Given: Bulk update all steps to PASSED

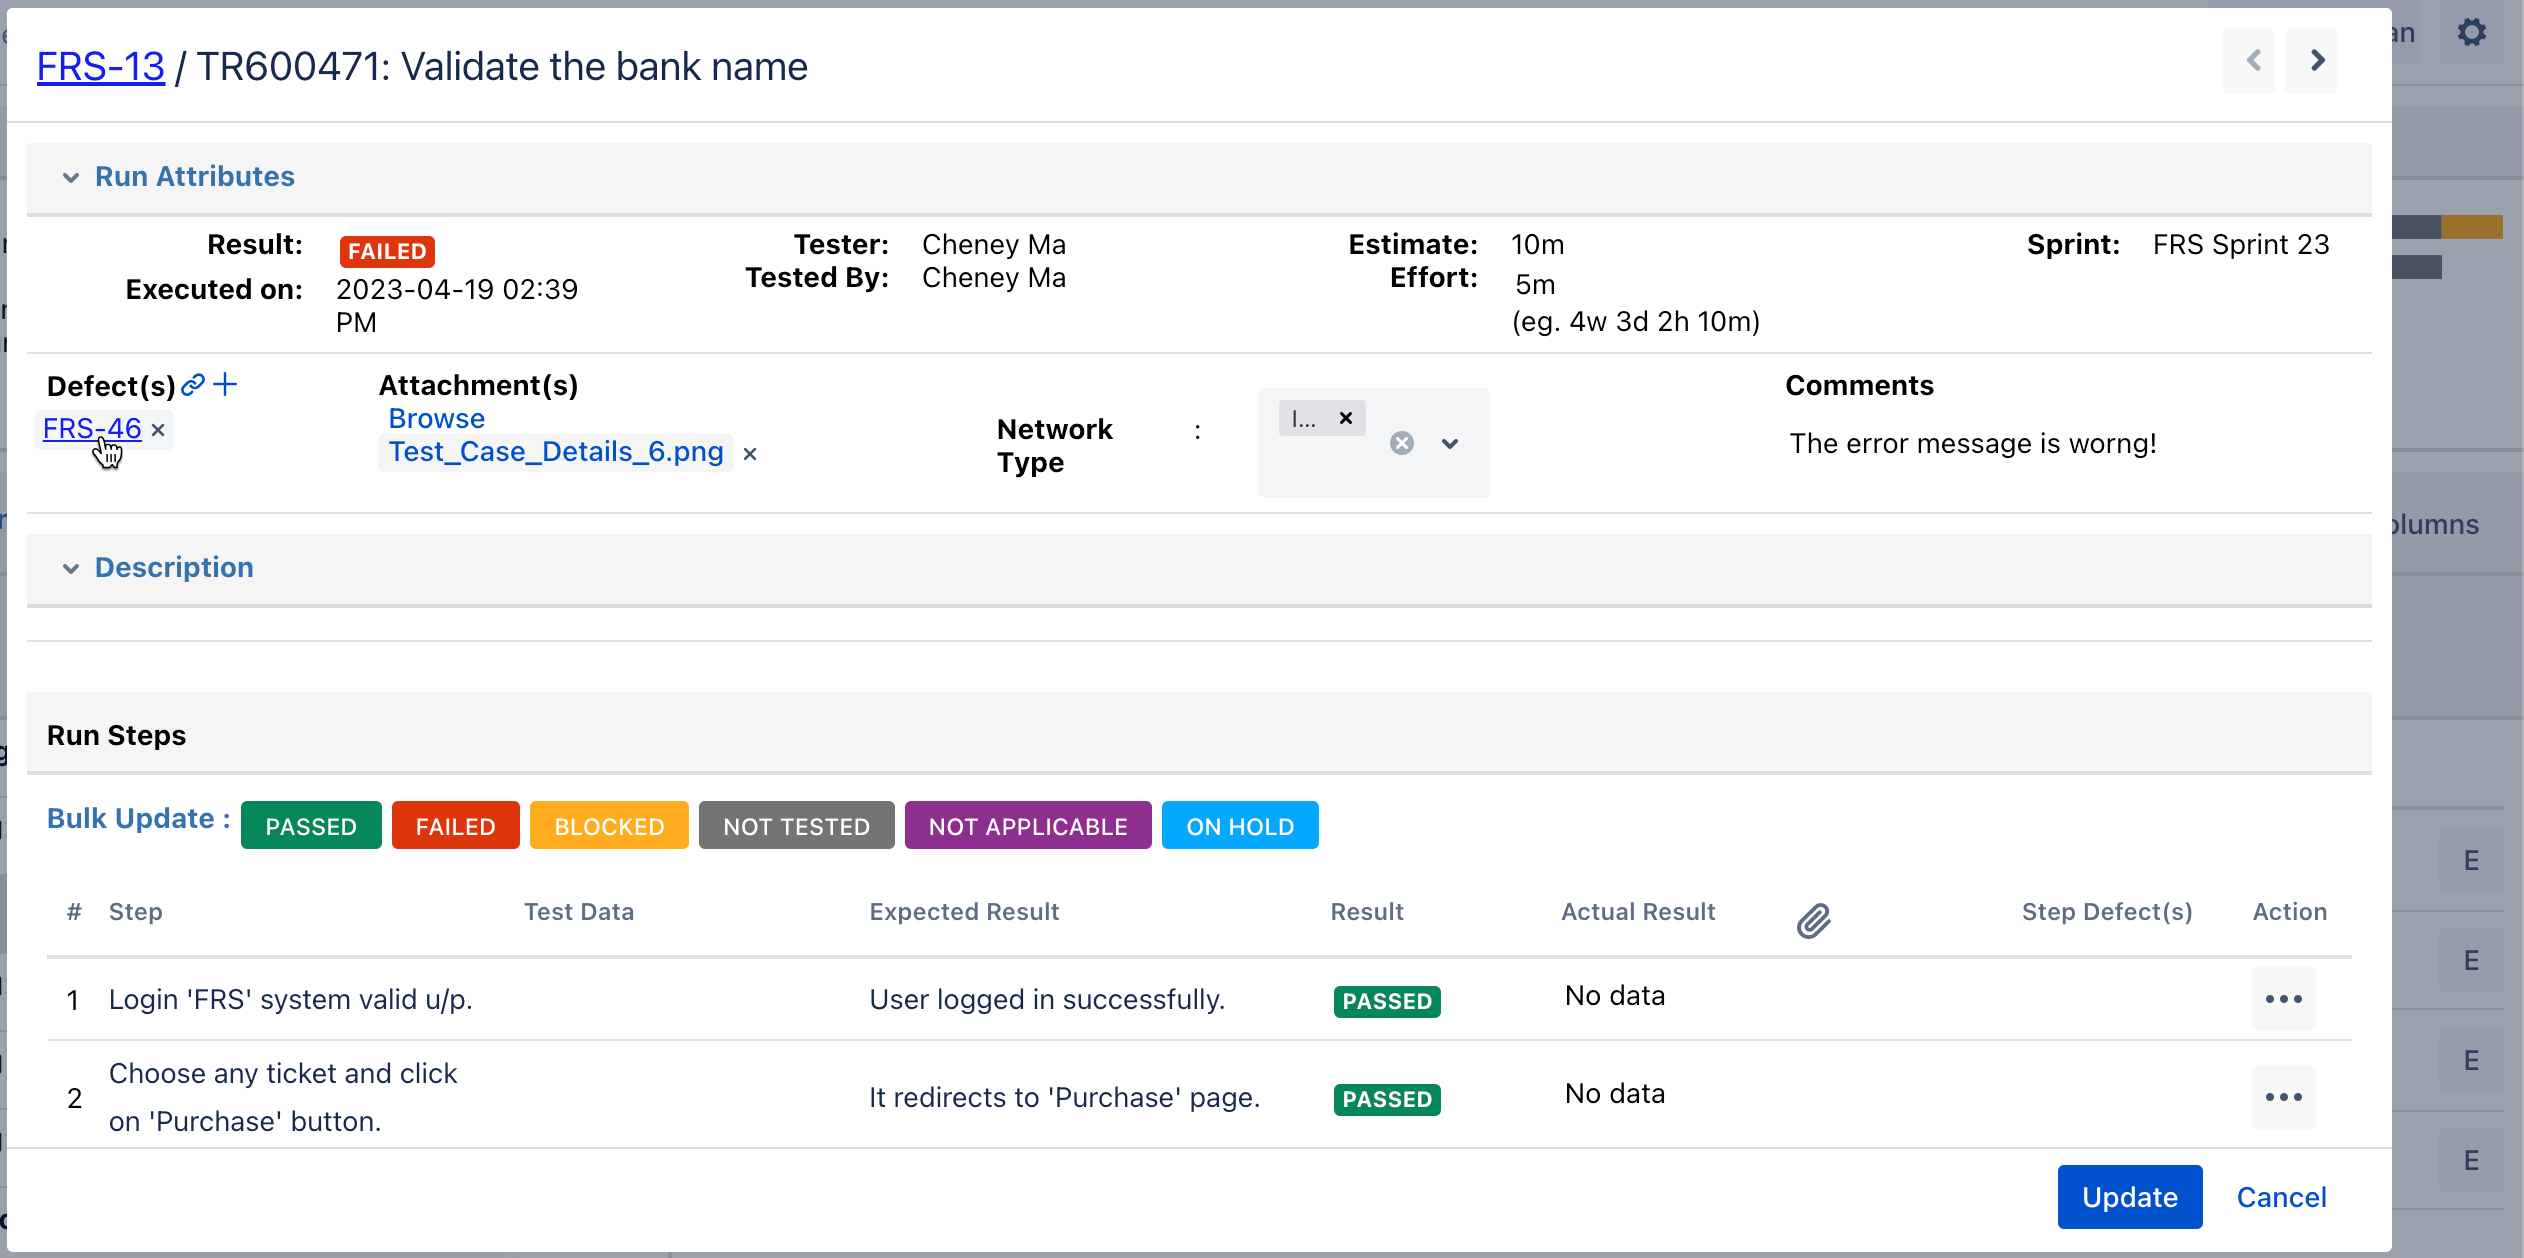Looking at the screenshot, I should pyautogui.click(x=311, y=826).
